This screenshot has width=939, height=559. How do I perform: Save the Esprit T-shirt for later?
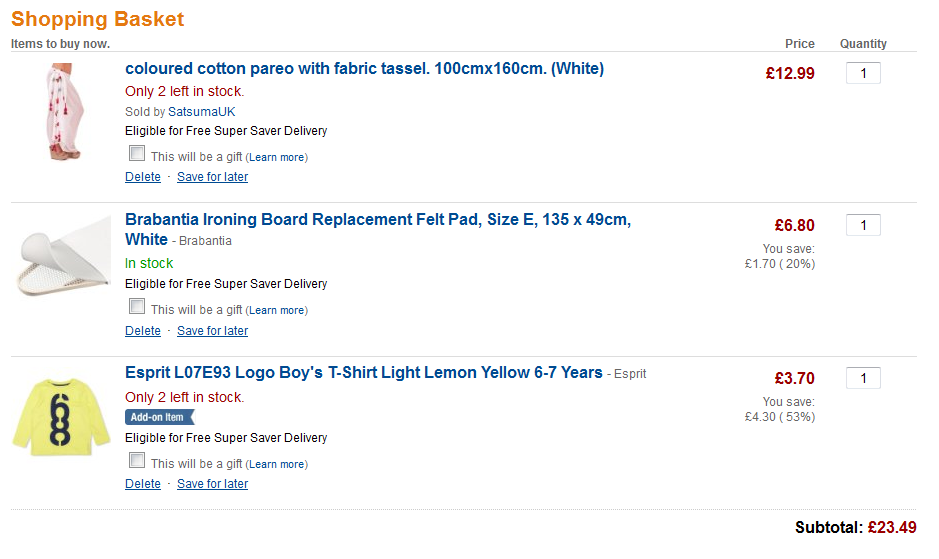pos(212,484)
